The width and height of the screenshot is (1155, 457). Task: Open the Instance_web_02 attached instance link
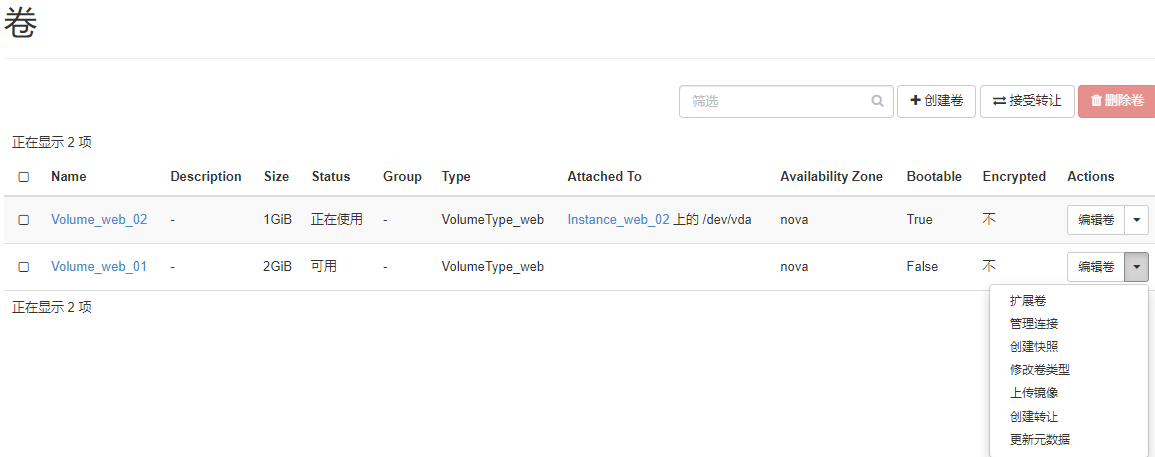pos(619,220)
